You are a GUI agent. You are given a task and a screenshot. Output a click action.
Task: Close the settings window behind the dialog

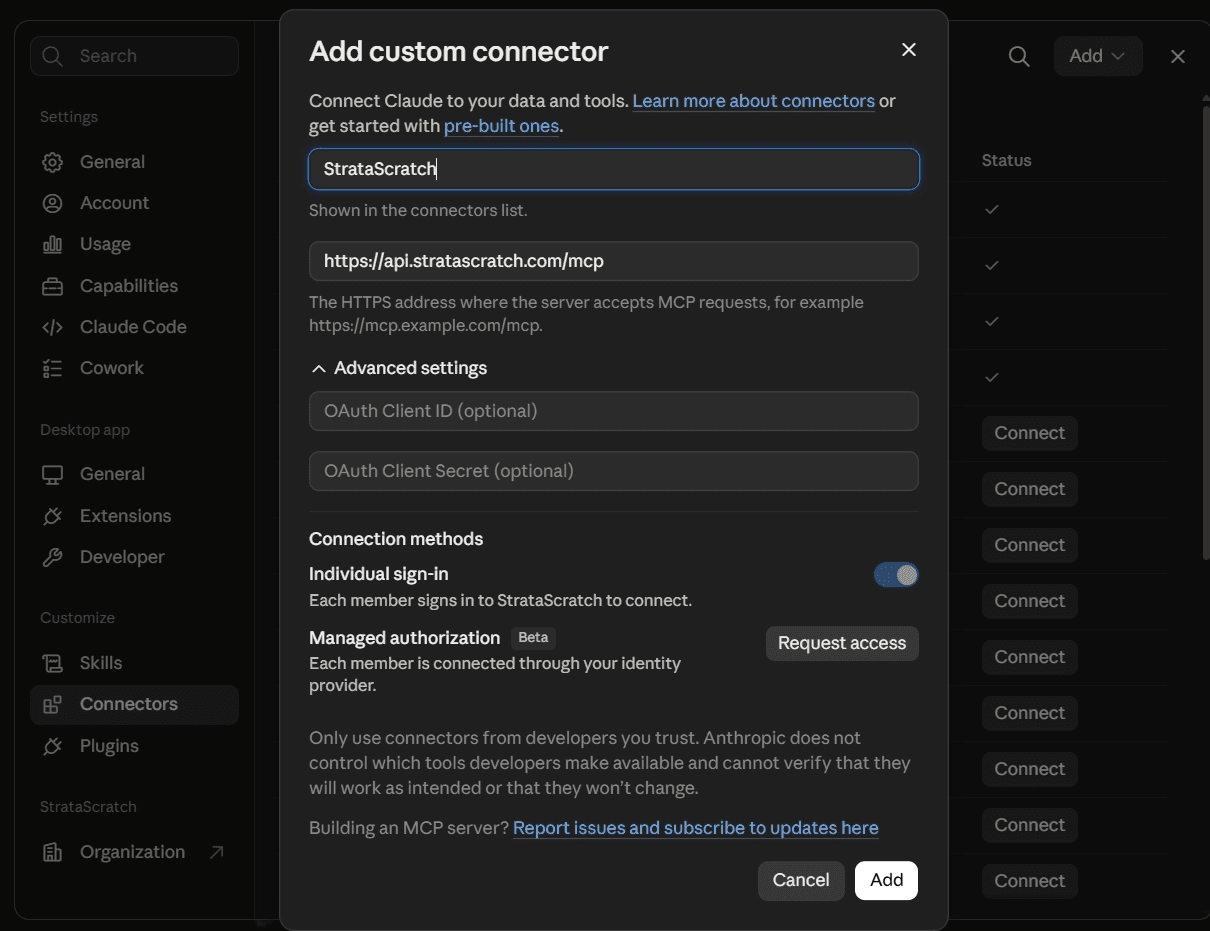tap(1178, 57)
